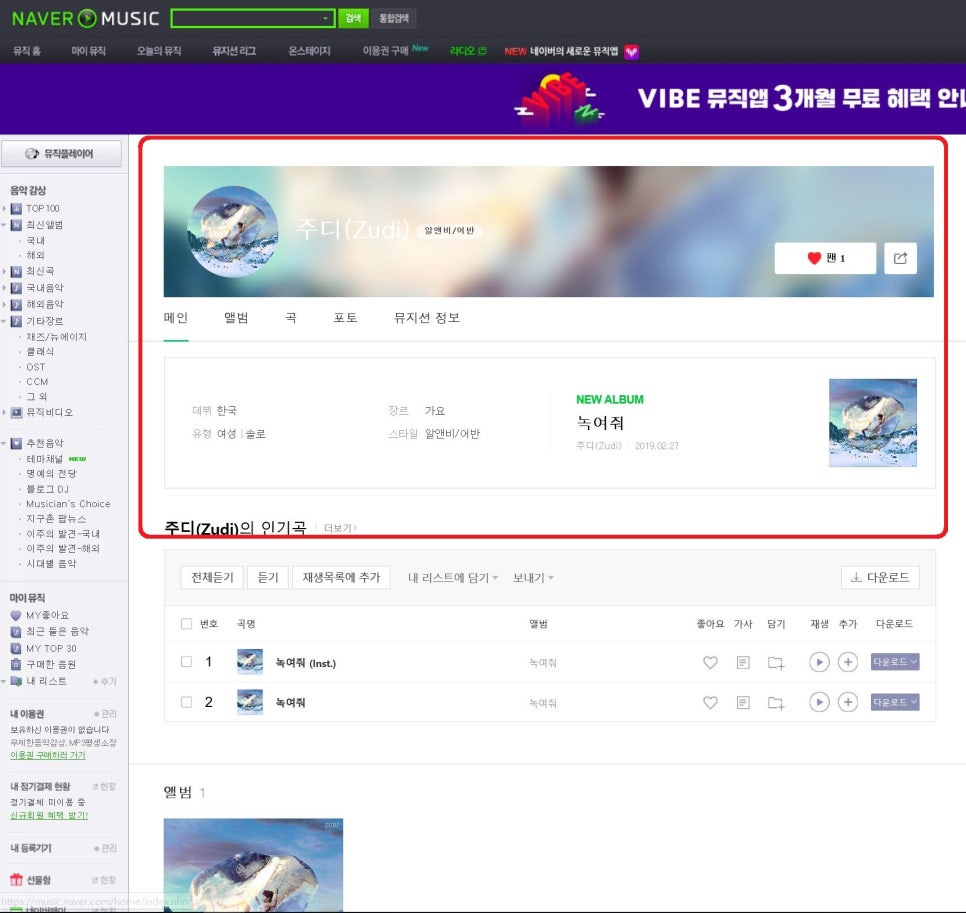Open the 라디오 menu link
Viewport: 966px width, 913px height.
(x=468, y=51)
